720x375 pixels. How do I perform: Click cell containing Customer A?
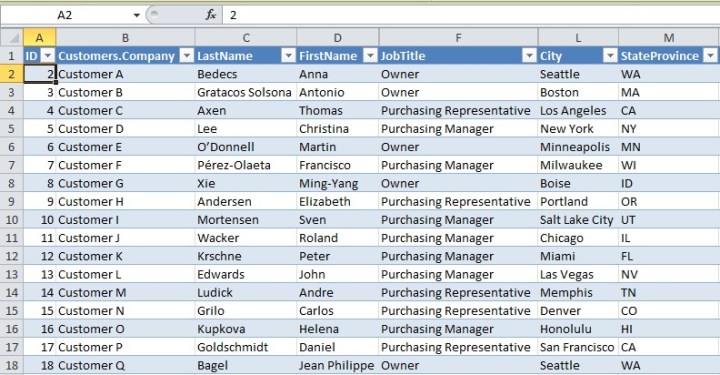click(125, 74)
